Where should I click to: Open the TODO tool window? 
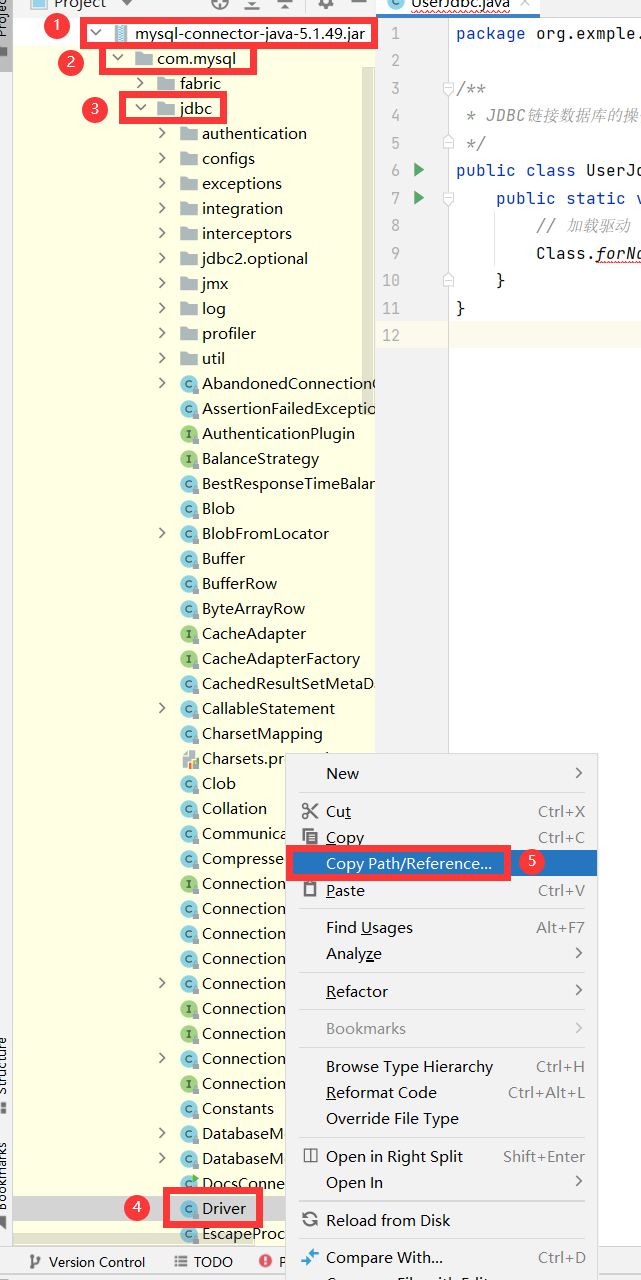[203, 1261]
